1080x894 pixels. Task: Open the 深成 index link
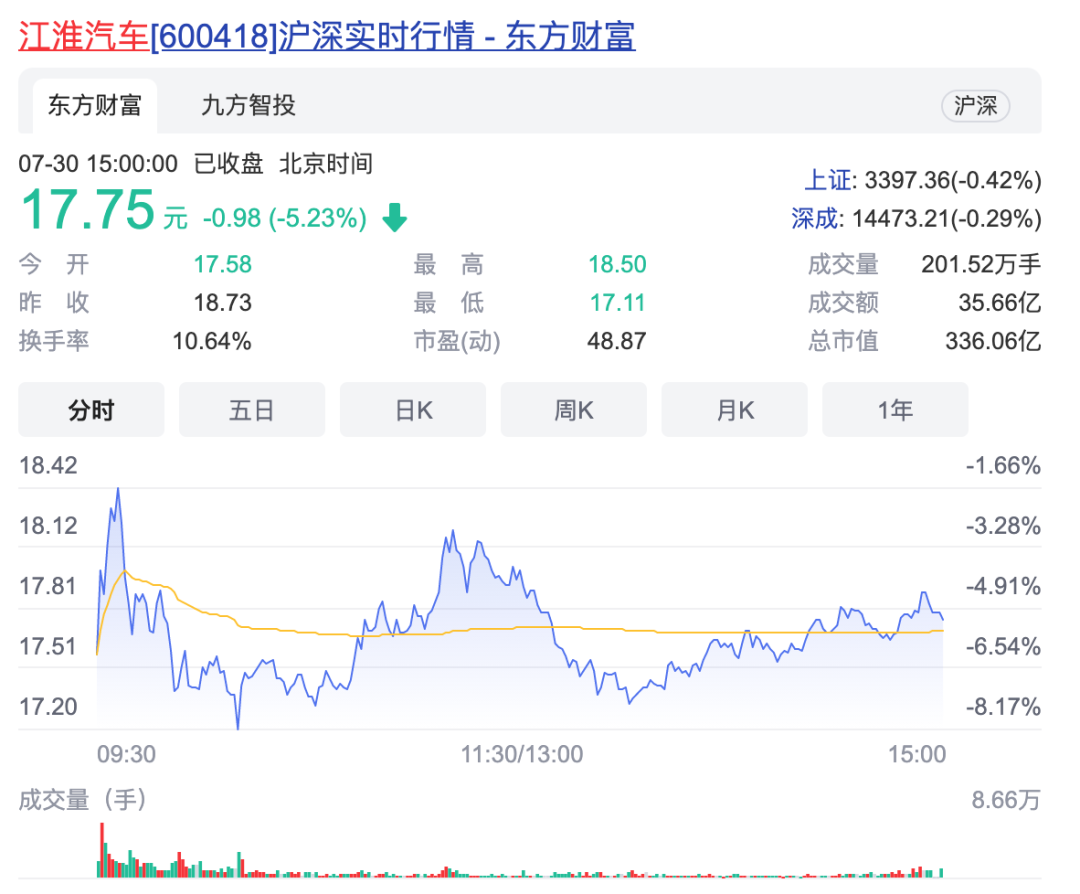coord(816,219)
